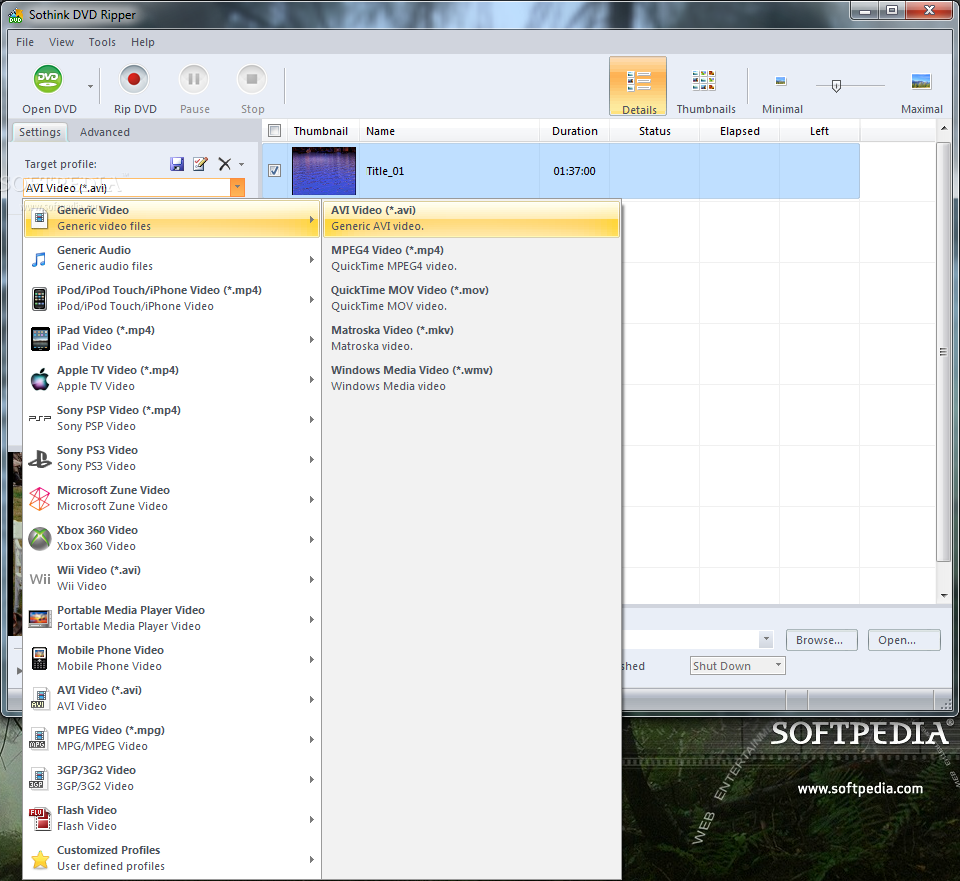The height and width of the screenshot is (881, 960).
Task: Select the Sony PS3 Video PlayStation icon
Action: pyautogui.click(x=40, y=459)
